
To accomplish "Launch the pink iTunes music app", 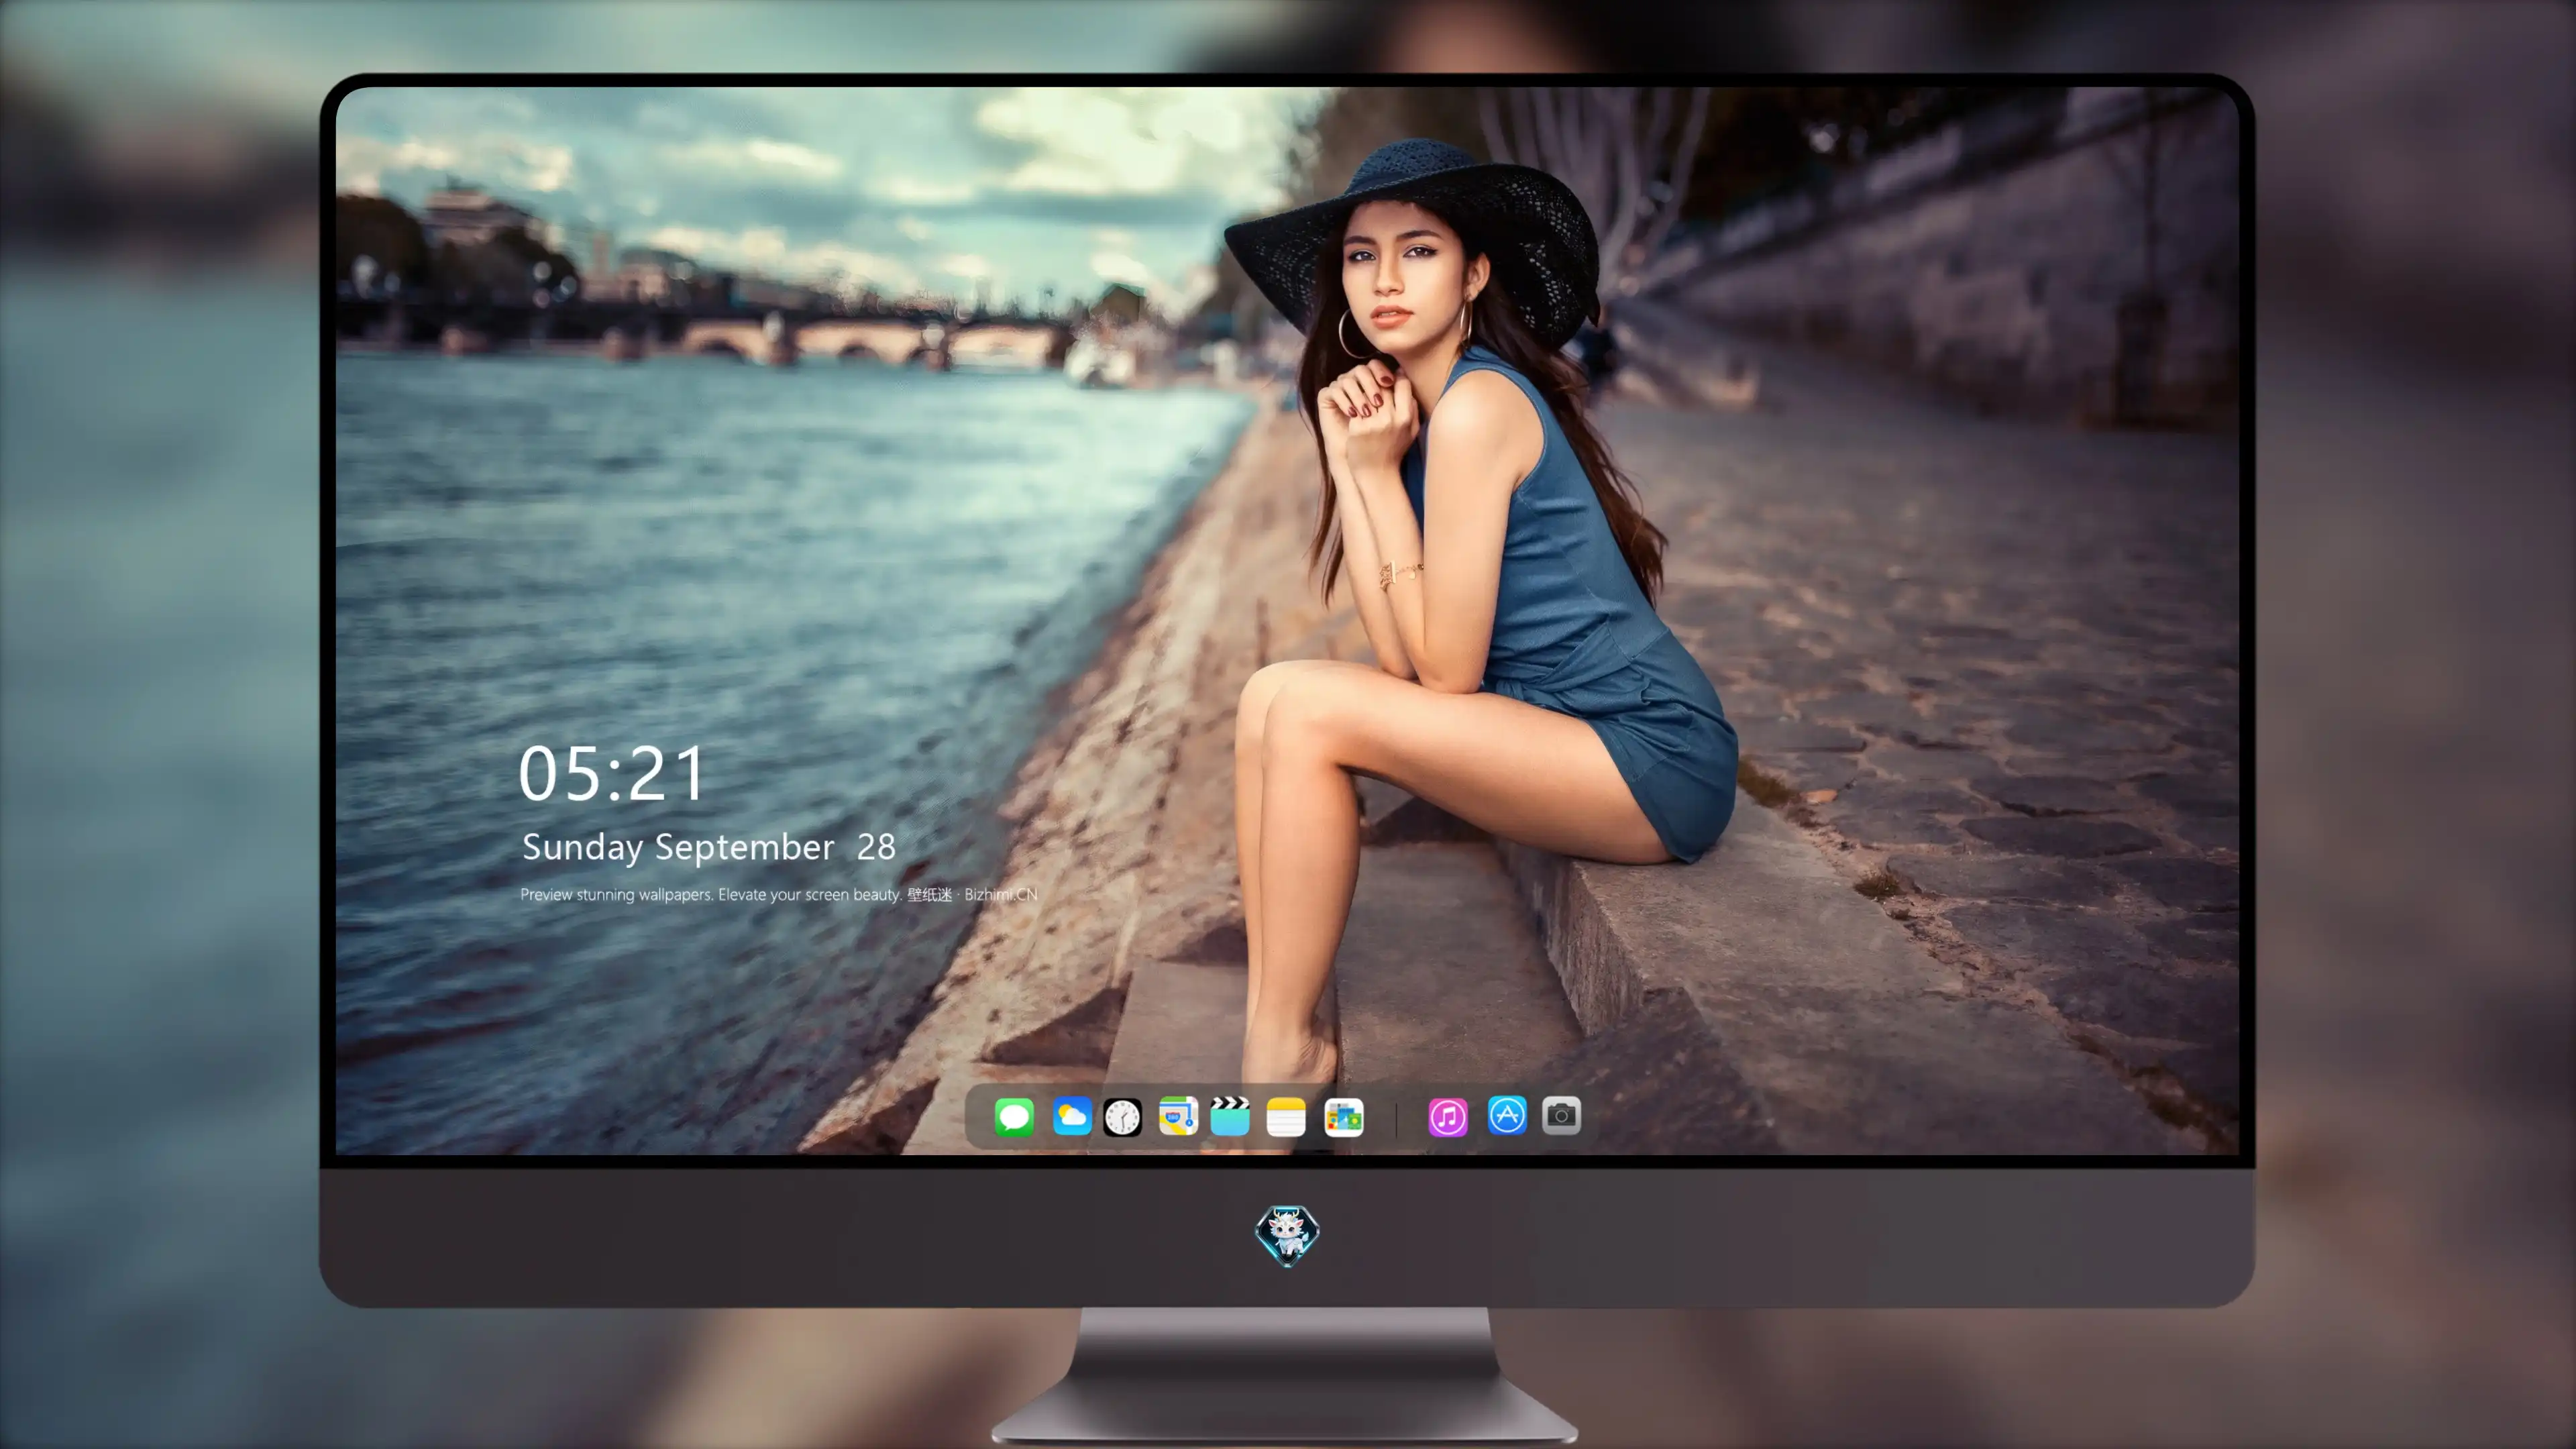I will pyautogui.click(x=1448, y=1117).
